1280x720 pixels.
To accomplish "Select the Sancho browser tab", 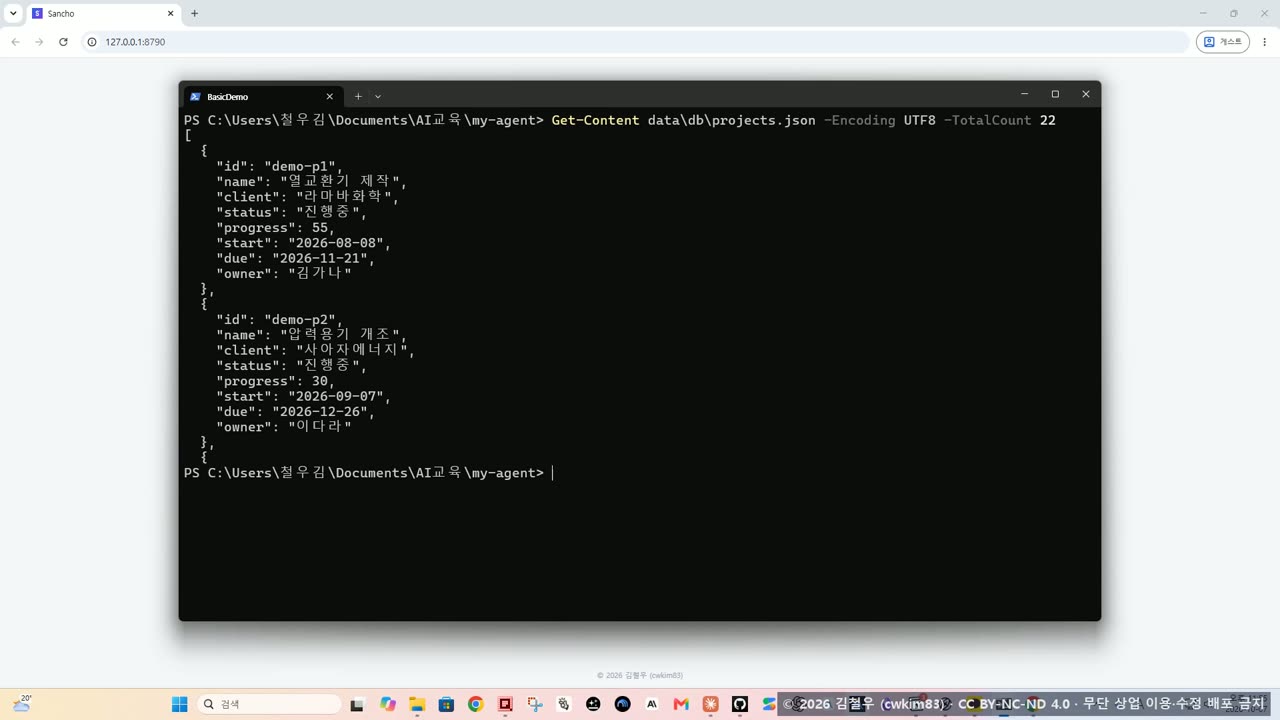I will tap(102, 14).
